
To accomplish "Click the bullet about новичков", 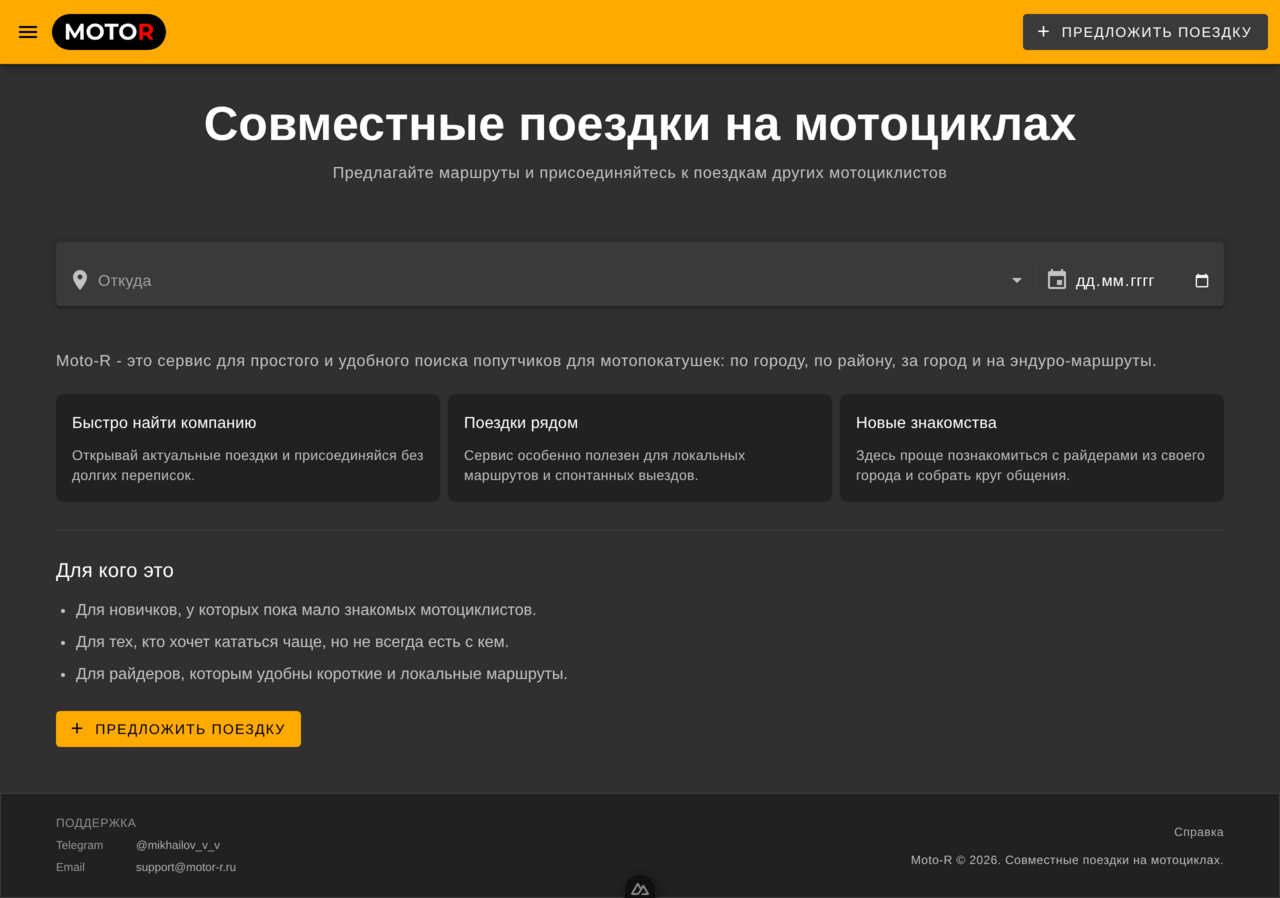I will click(306, 610).
